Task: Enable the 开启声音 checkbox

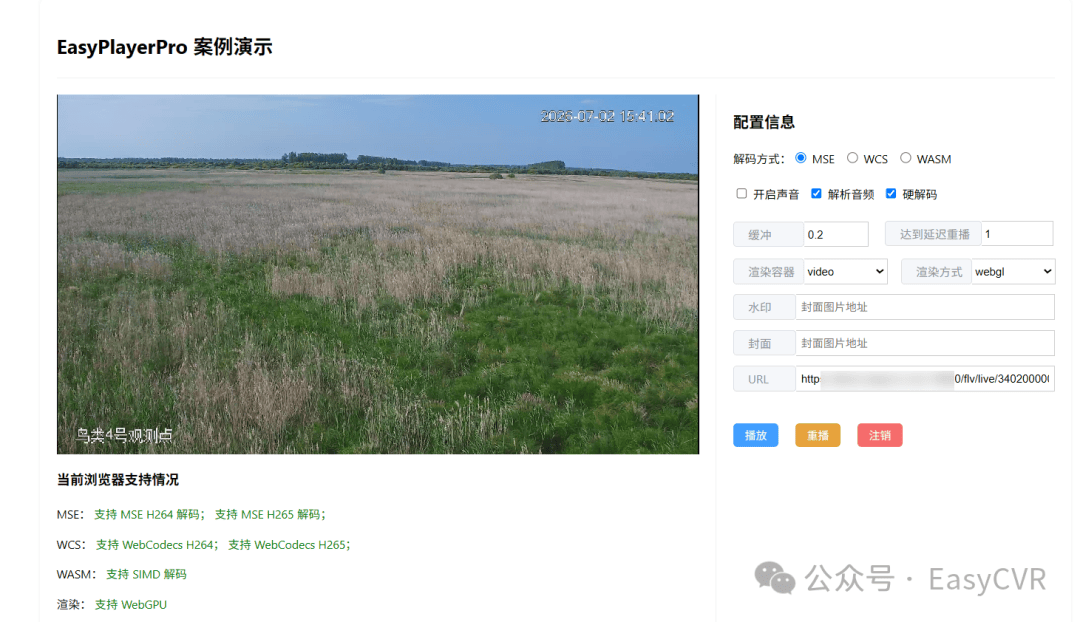Action: click(x=741, y=194)
